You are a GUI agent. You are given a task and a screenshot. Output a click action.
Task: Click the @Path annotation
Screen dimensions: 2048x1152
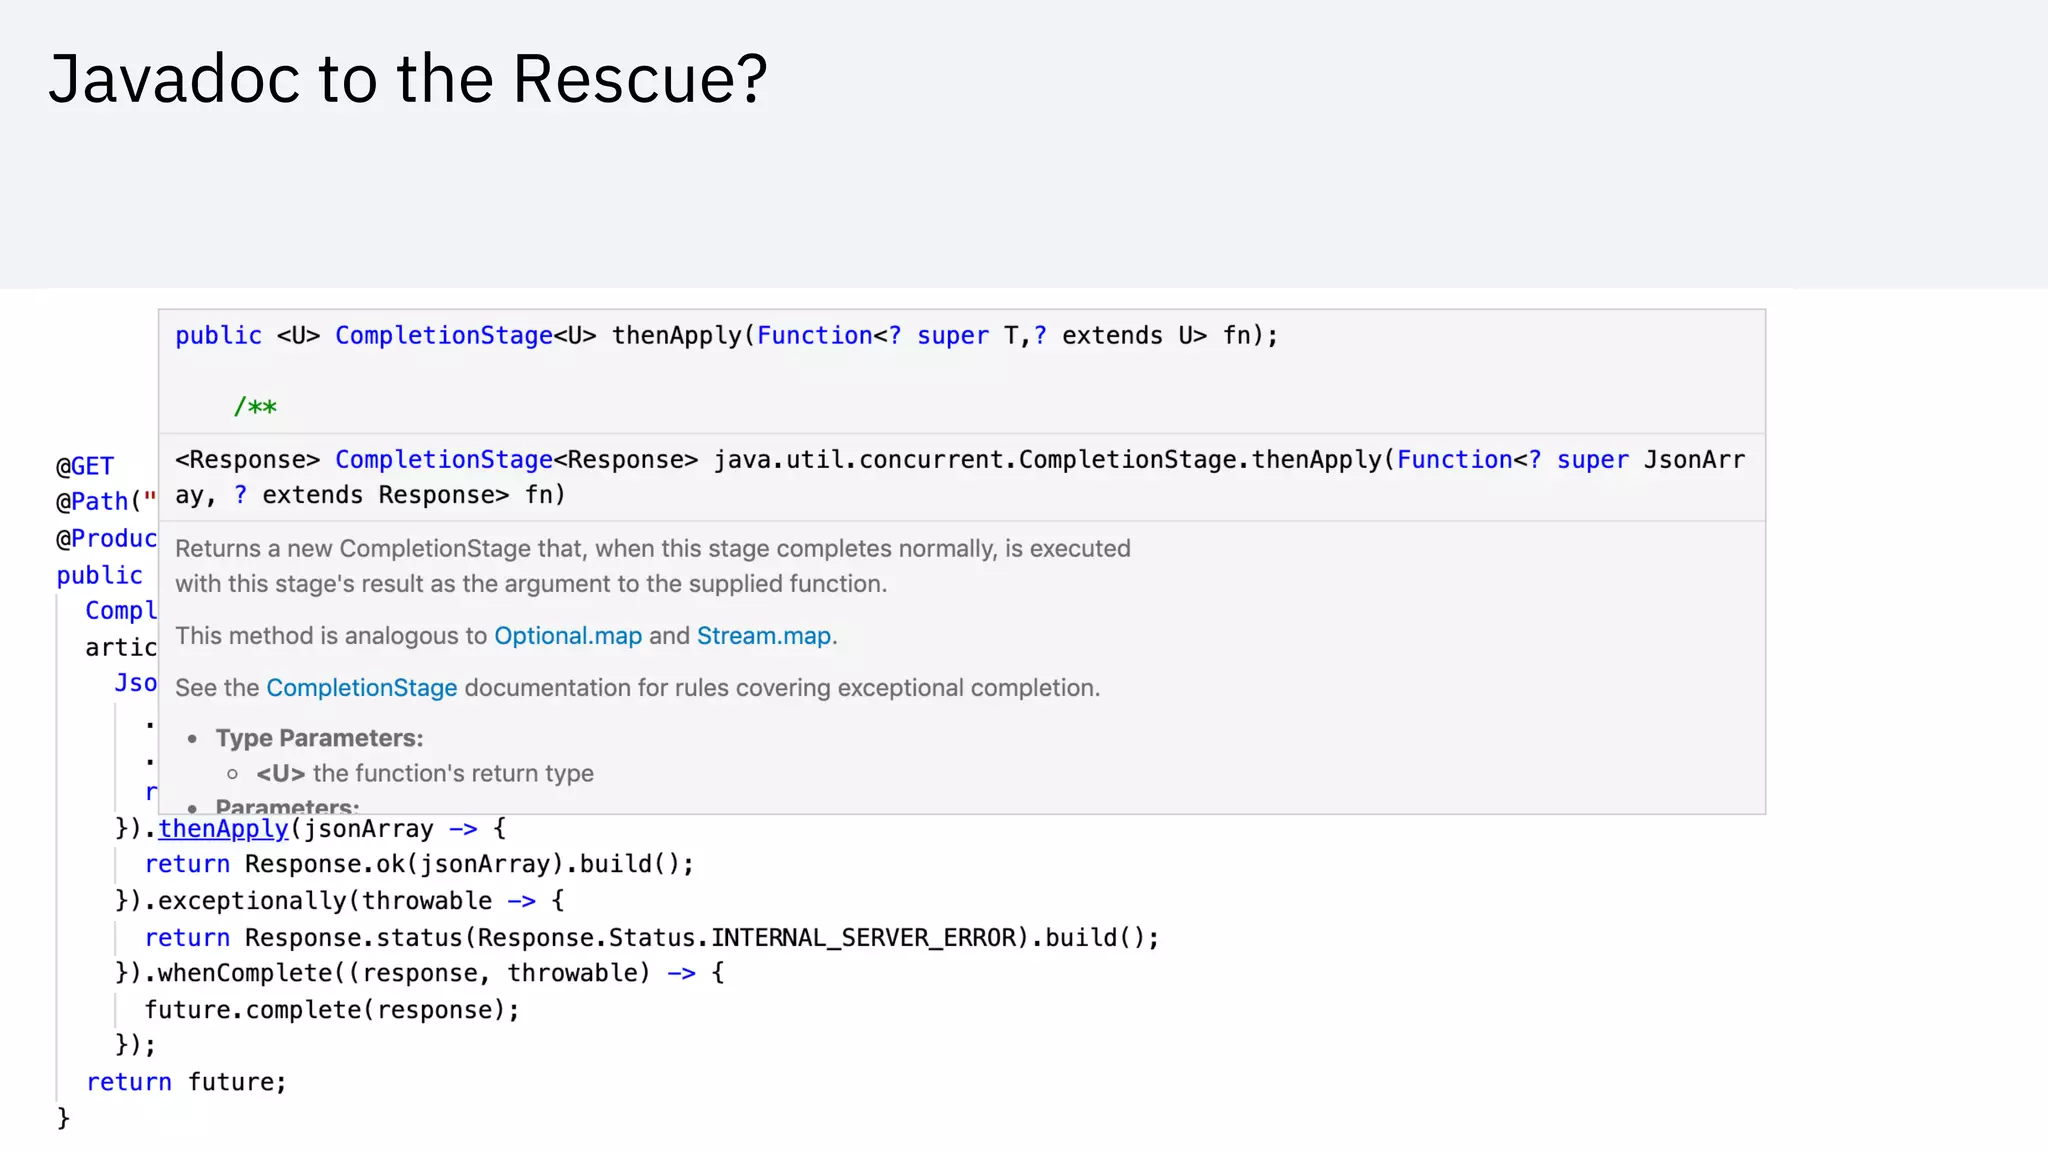coord(106,501)
